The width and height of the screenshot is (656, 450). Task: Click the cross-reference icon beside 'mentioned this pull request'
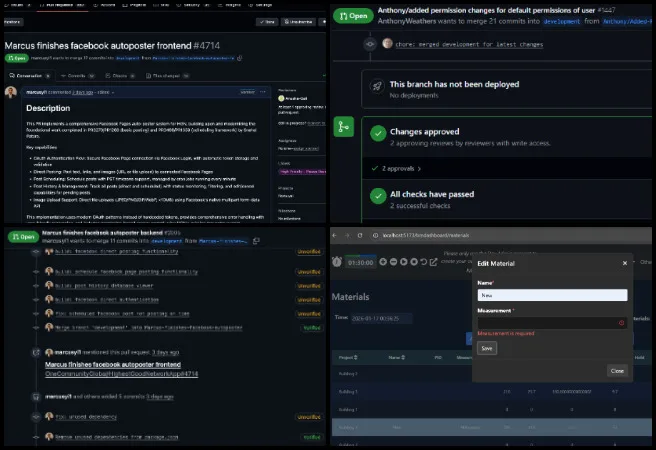(x=36, y=353)
